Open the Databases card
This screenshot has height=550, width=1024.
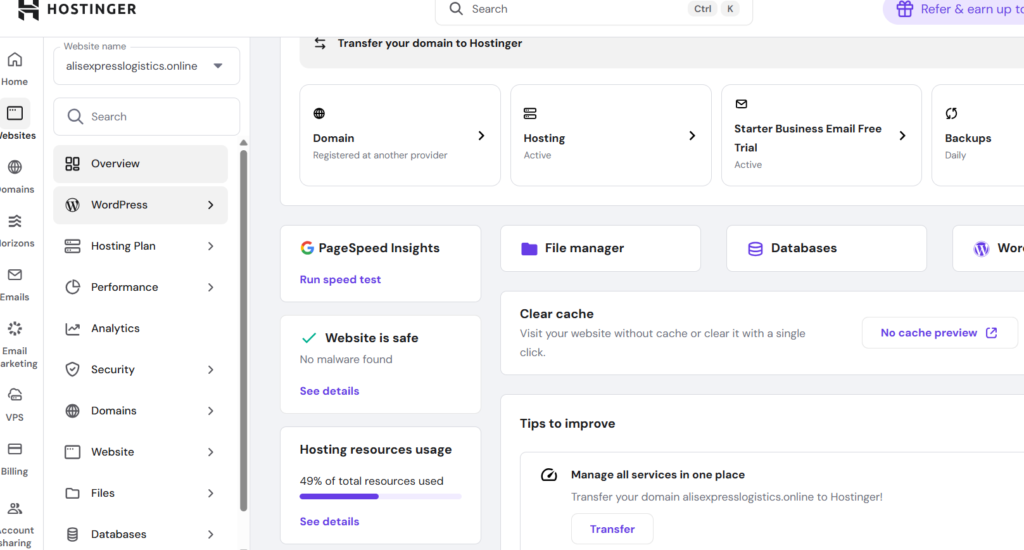826,248
